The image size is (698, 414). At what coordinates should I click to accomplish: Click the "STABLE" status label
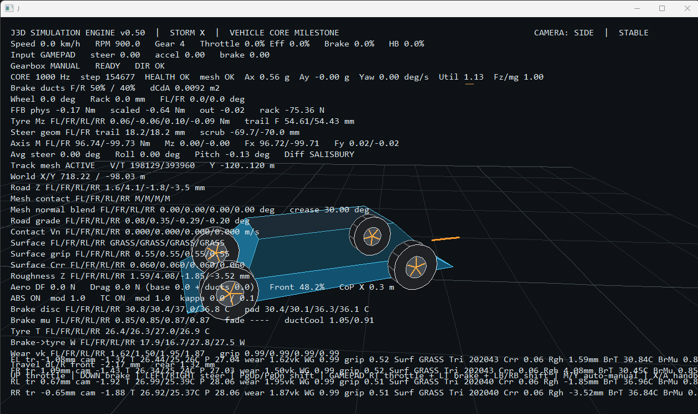[x=633, y=33]
